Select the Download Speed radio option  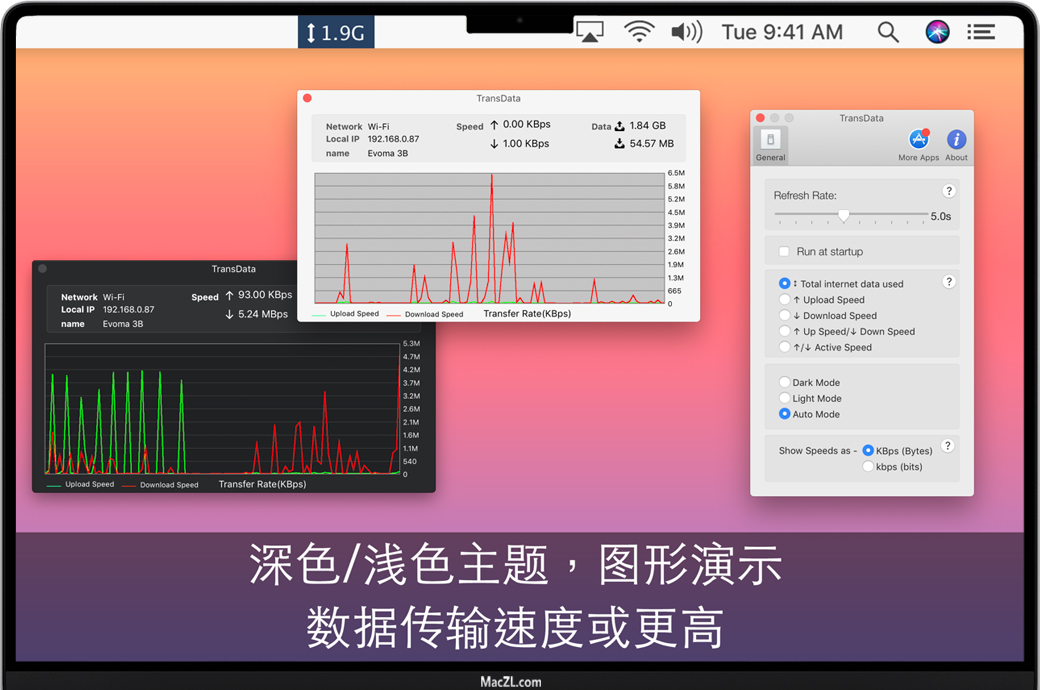click(x=785, y=315)
